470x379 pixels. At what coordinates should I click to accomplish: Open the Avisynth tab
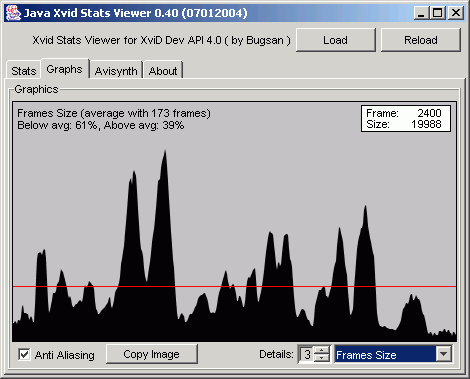116,71
